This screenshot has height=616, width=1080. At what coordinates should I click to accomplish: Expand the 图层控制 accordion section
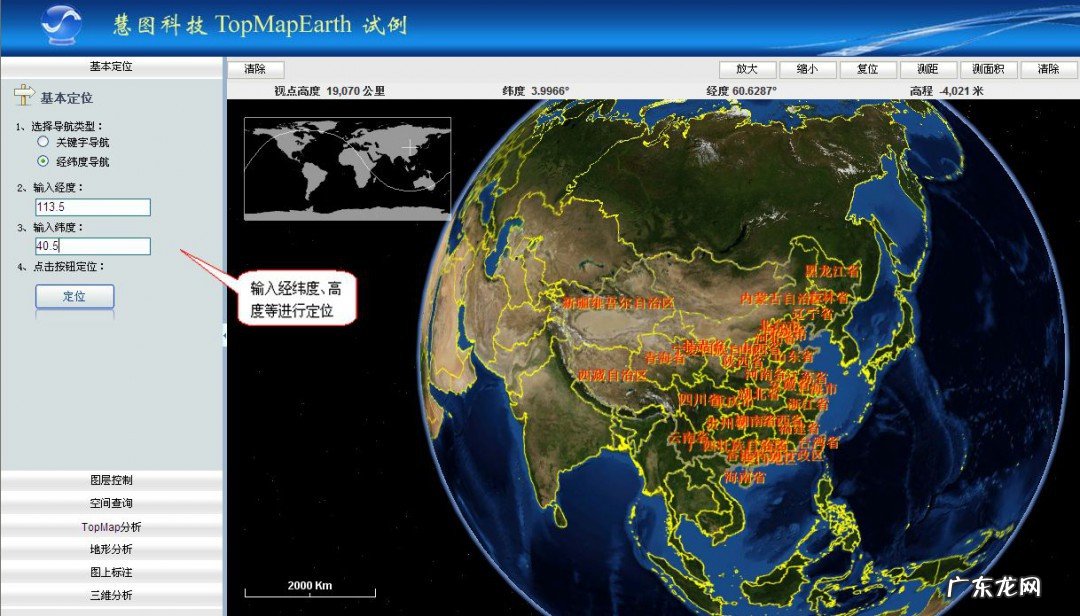(112, 480)
